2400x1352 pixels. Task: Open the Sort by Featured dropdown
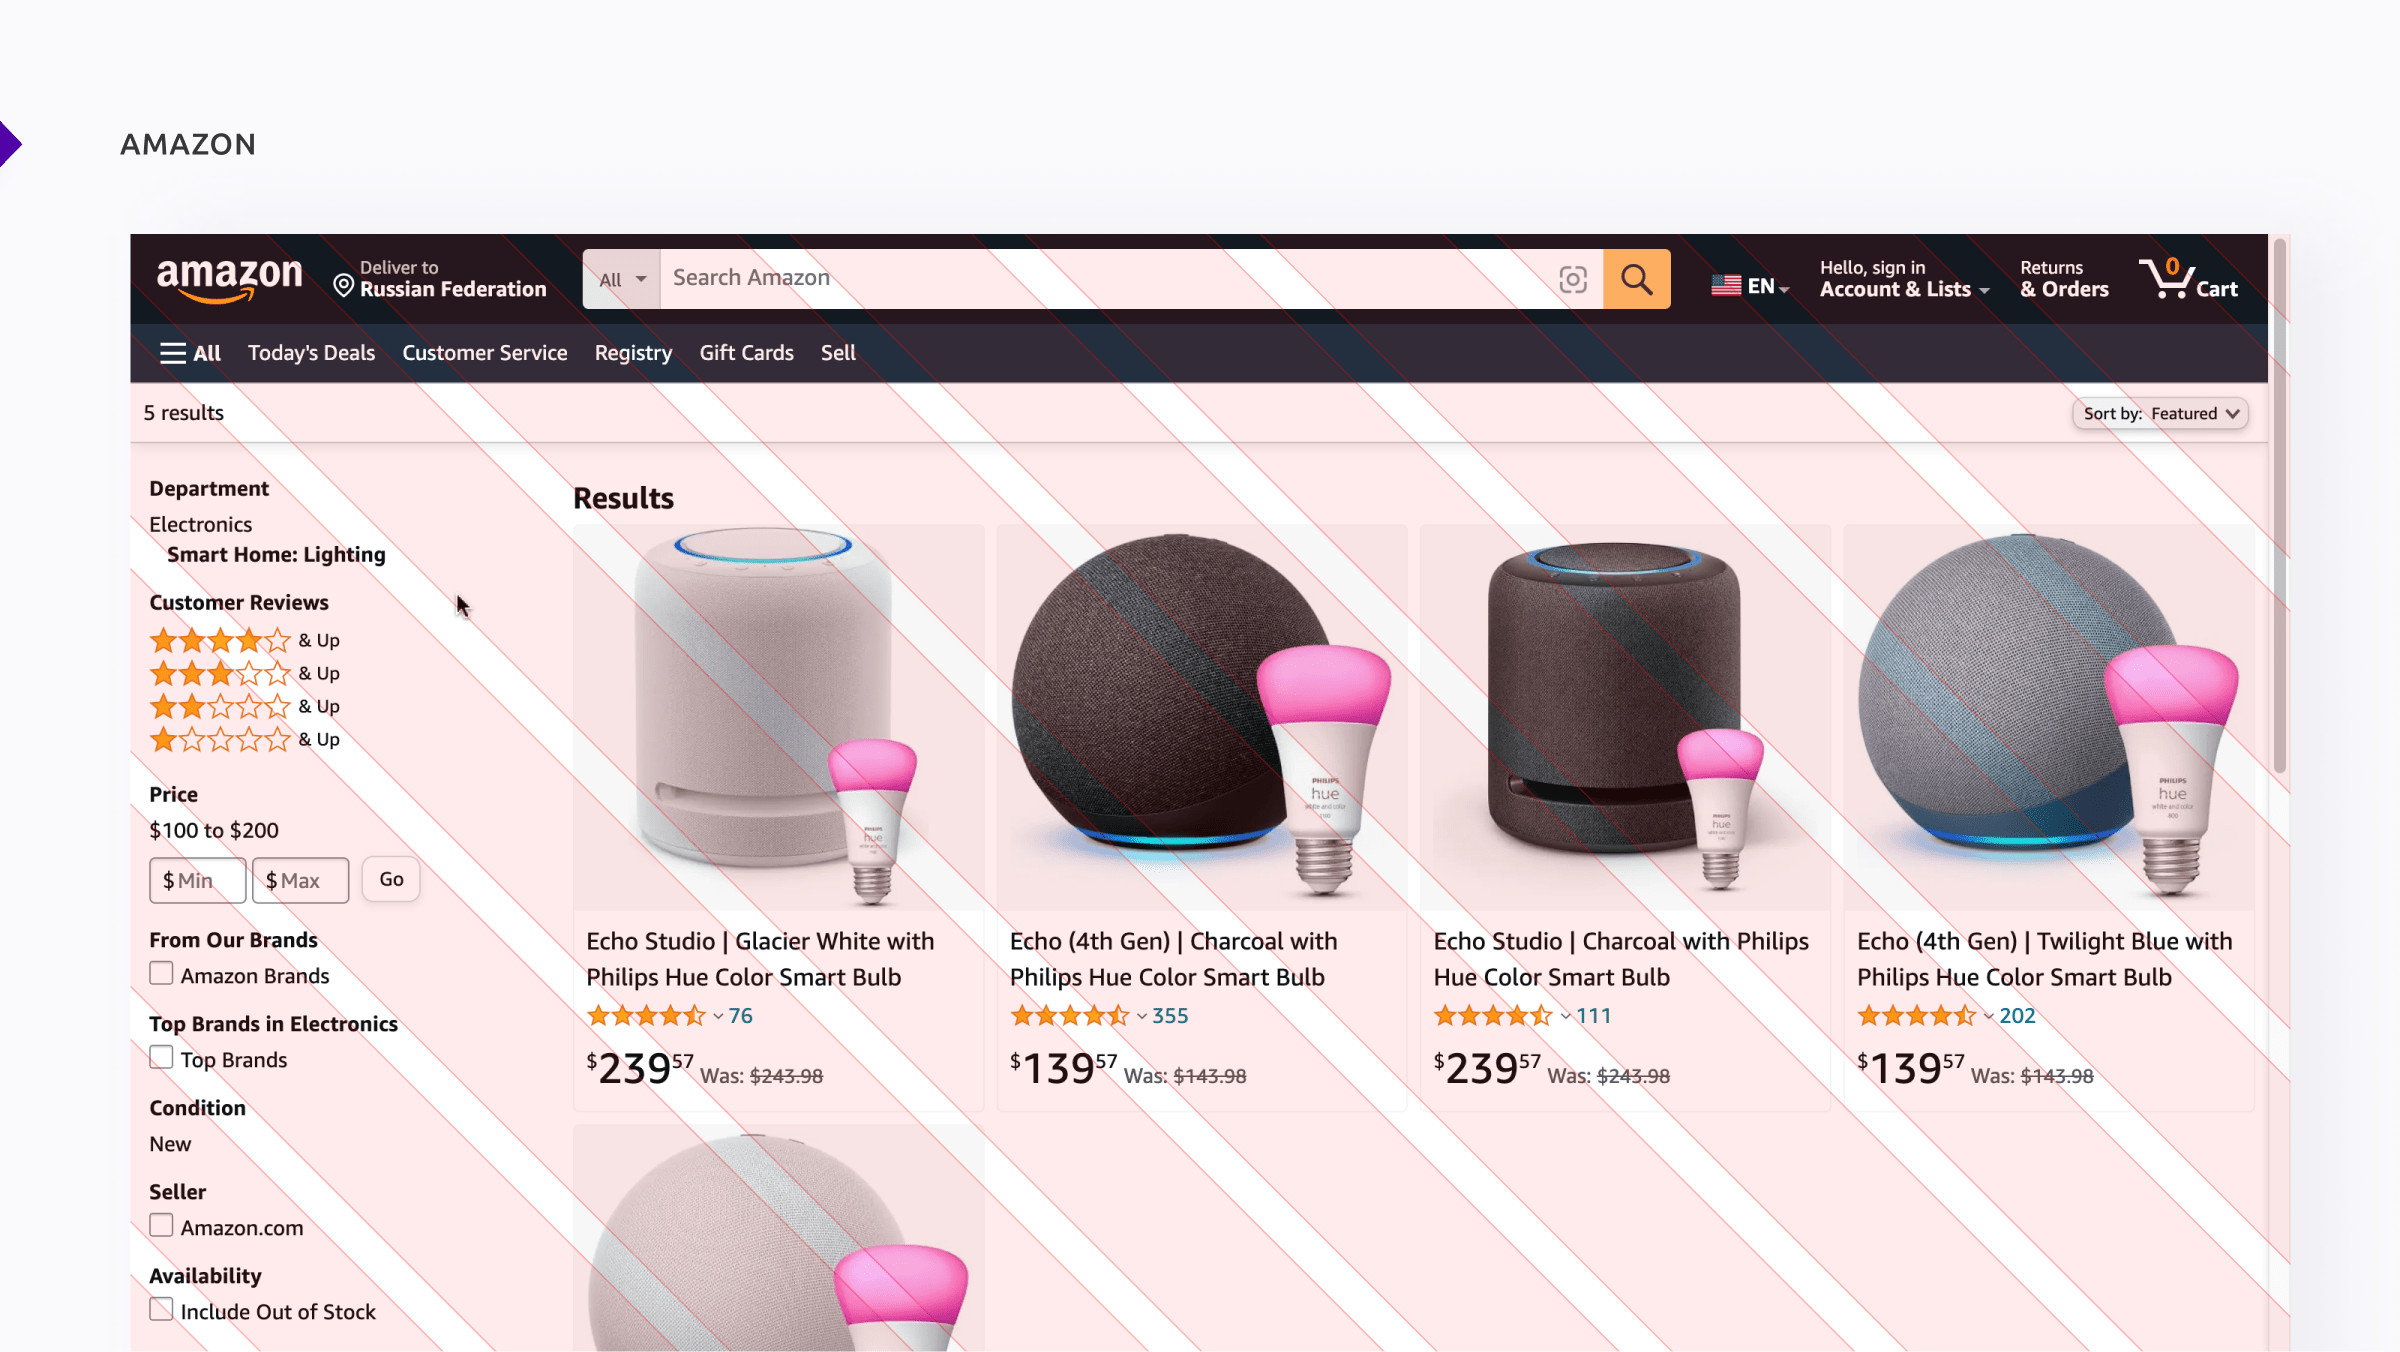(2160, 414)
